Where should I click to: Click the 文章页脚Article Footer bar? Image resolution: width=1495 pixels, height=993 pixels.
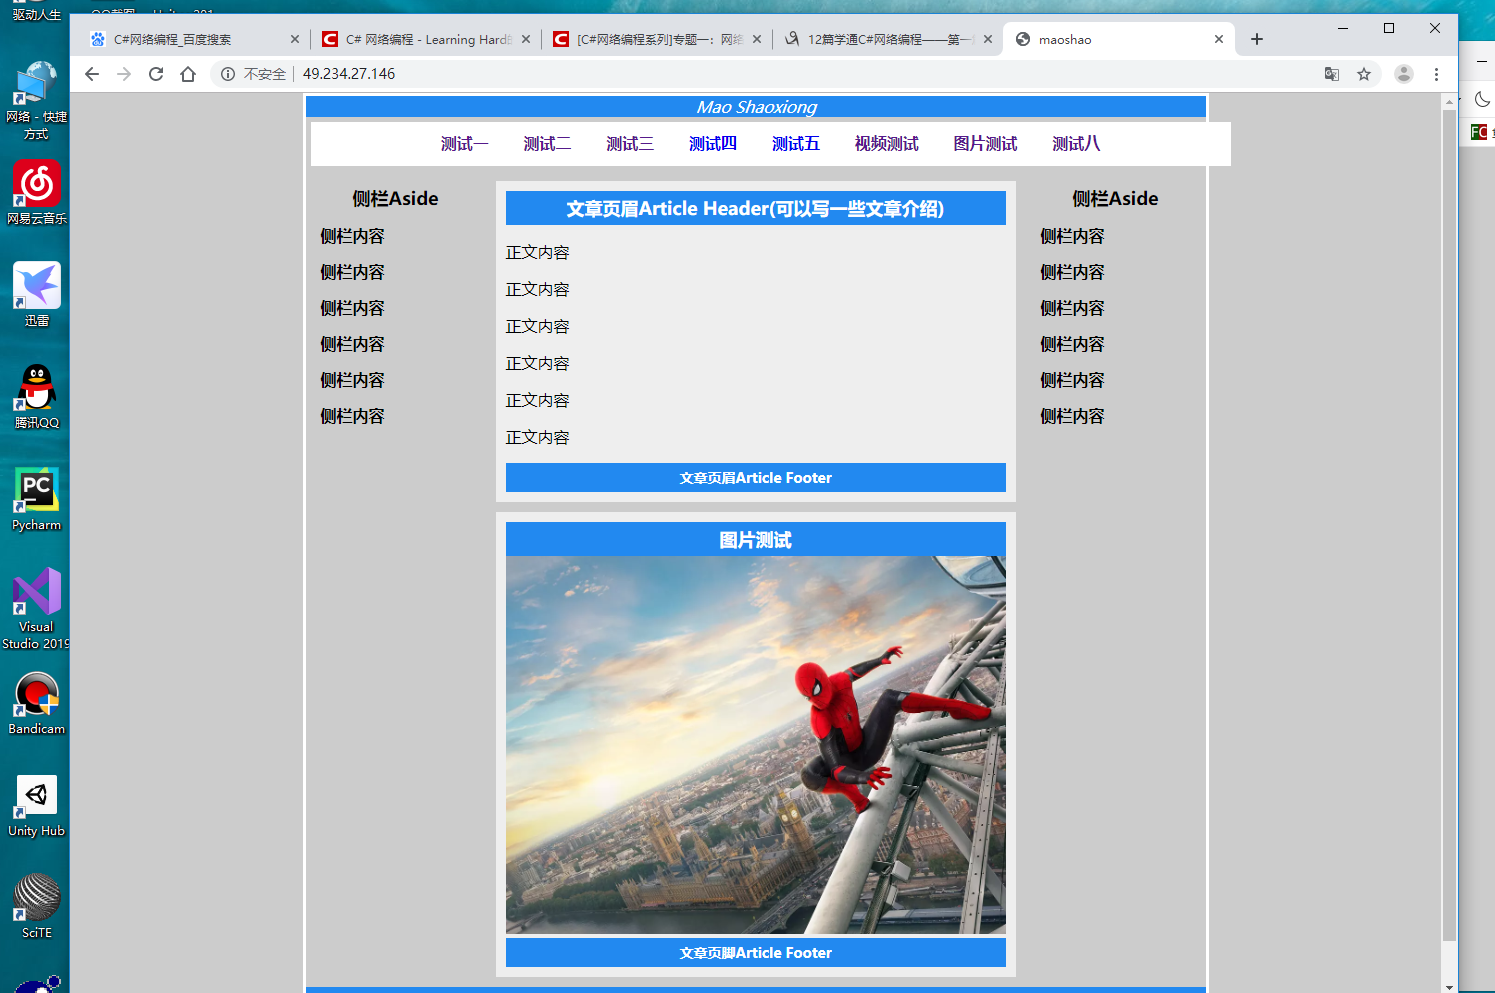pyautogui.click(x=756, y=953)
